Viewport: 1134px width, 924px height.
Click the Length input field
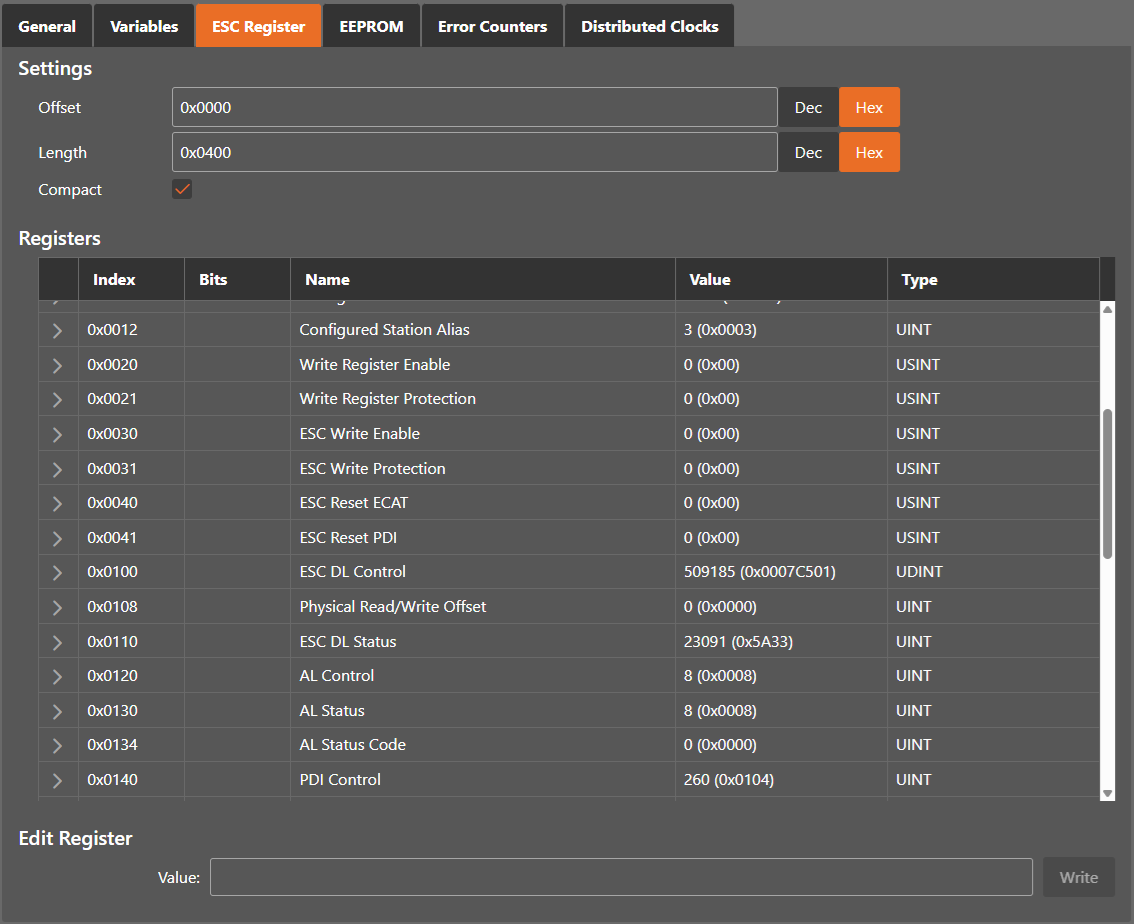coord(474,153)
